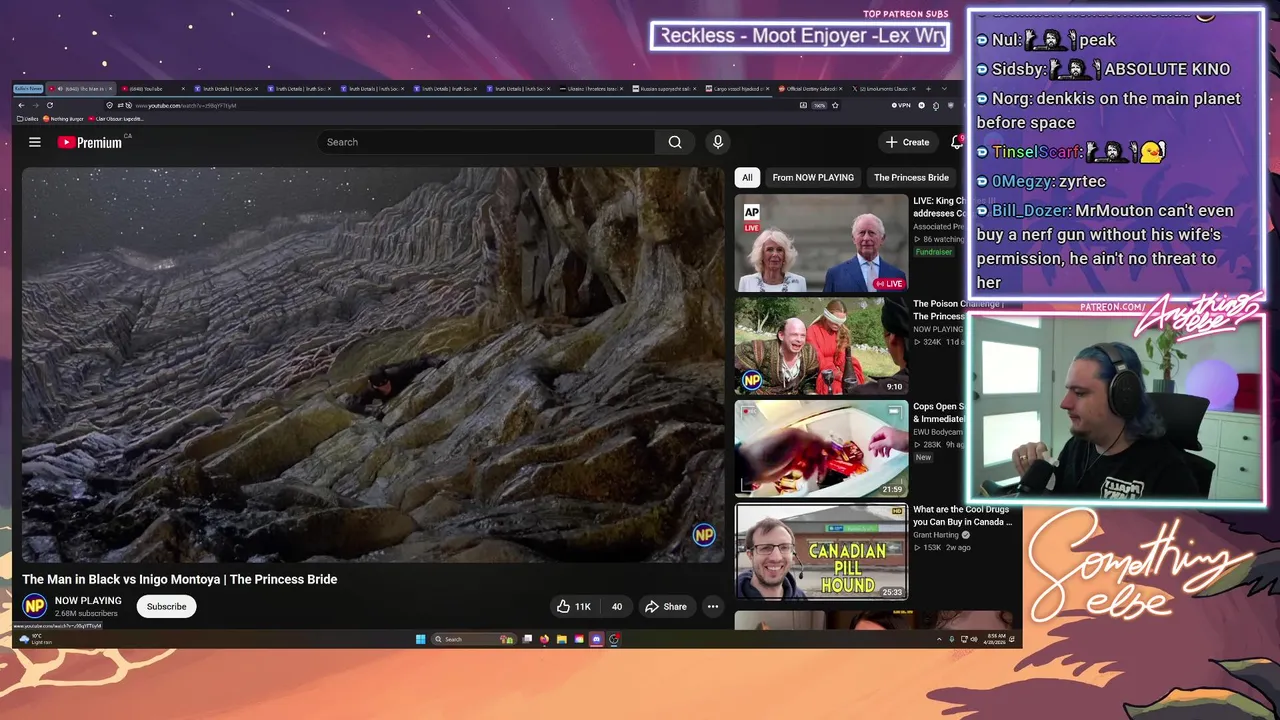Screen dimensions: 1280x720
Task: Open the Cool Drugs in Canada video title
Action: coord(962,515)
